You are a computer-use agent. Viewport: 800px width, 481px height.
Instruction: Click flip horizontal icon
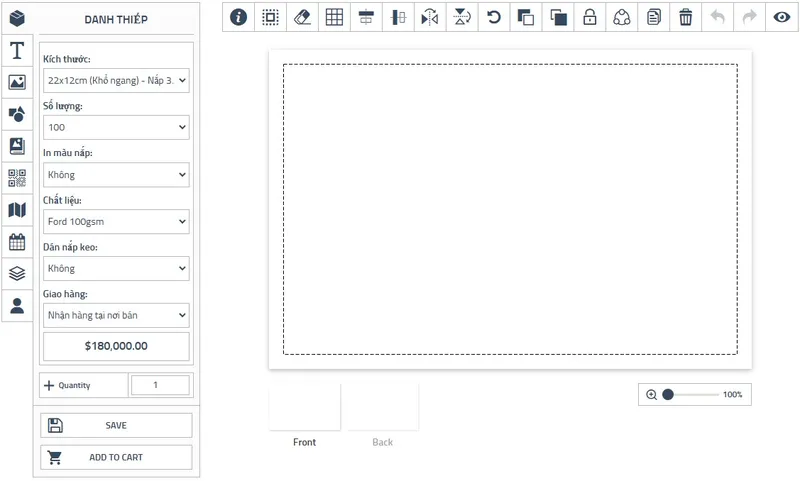click(430, 17)
